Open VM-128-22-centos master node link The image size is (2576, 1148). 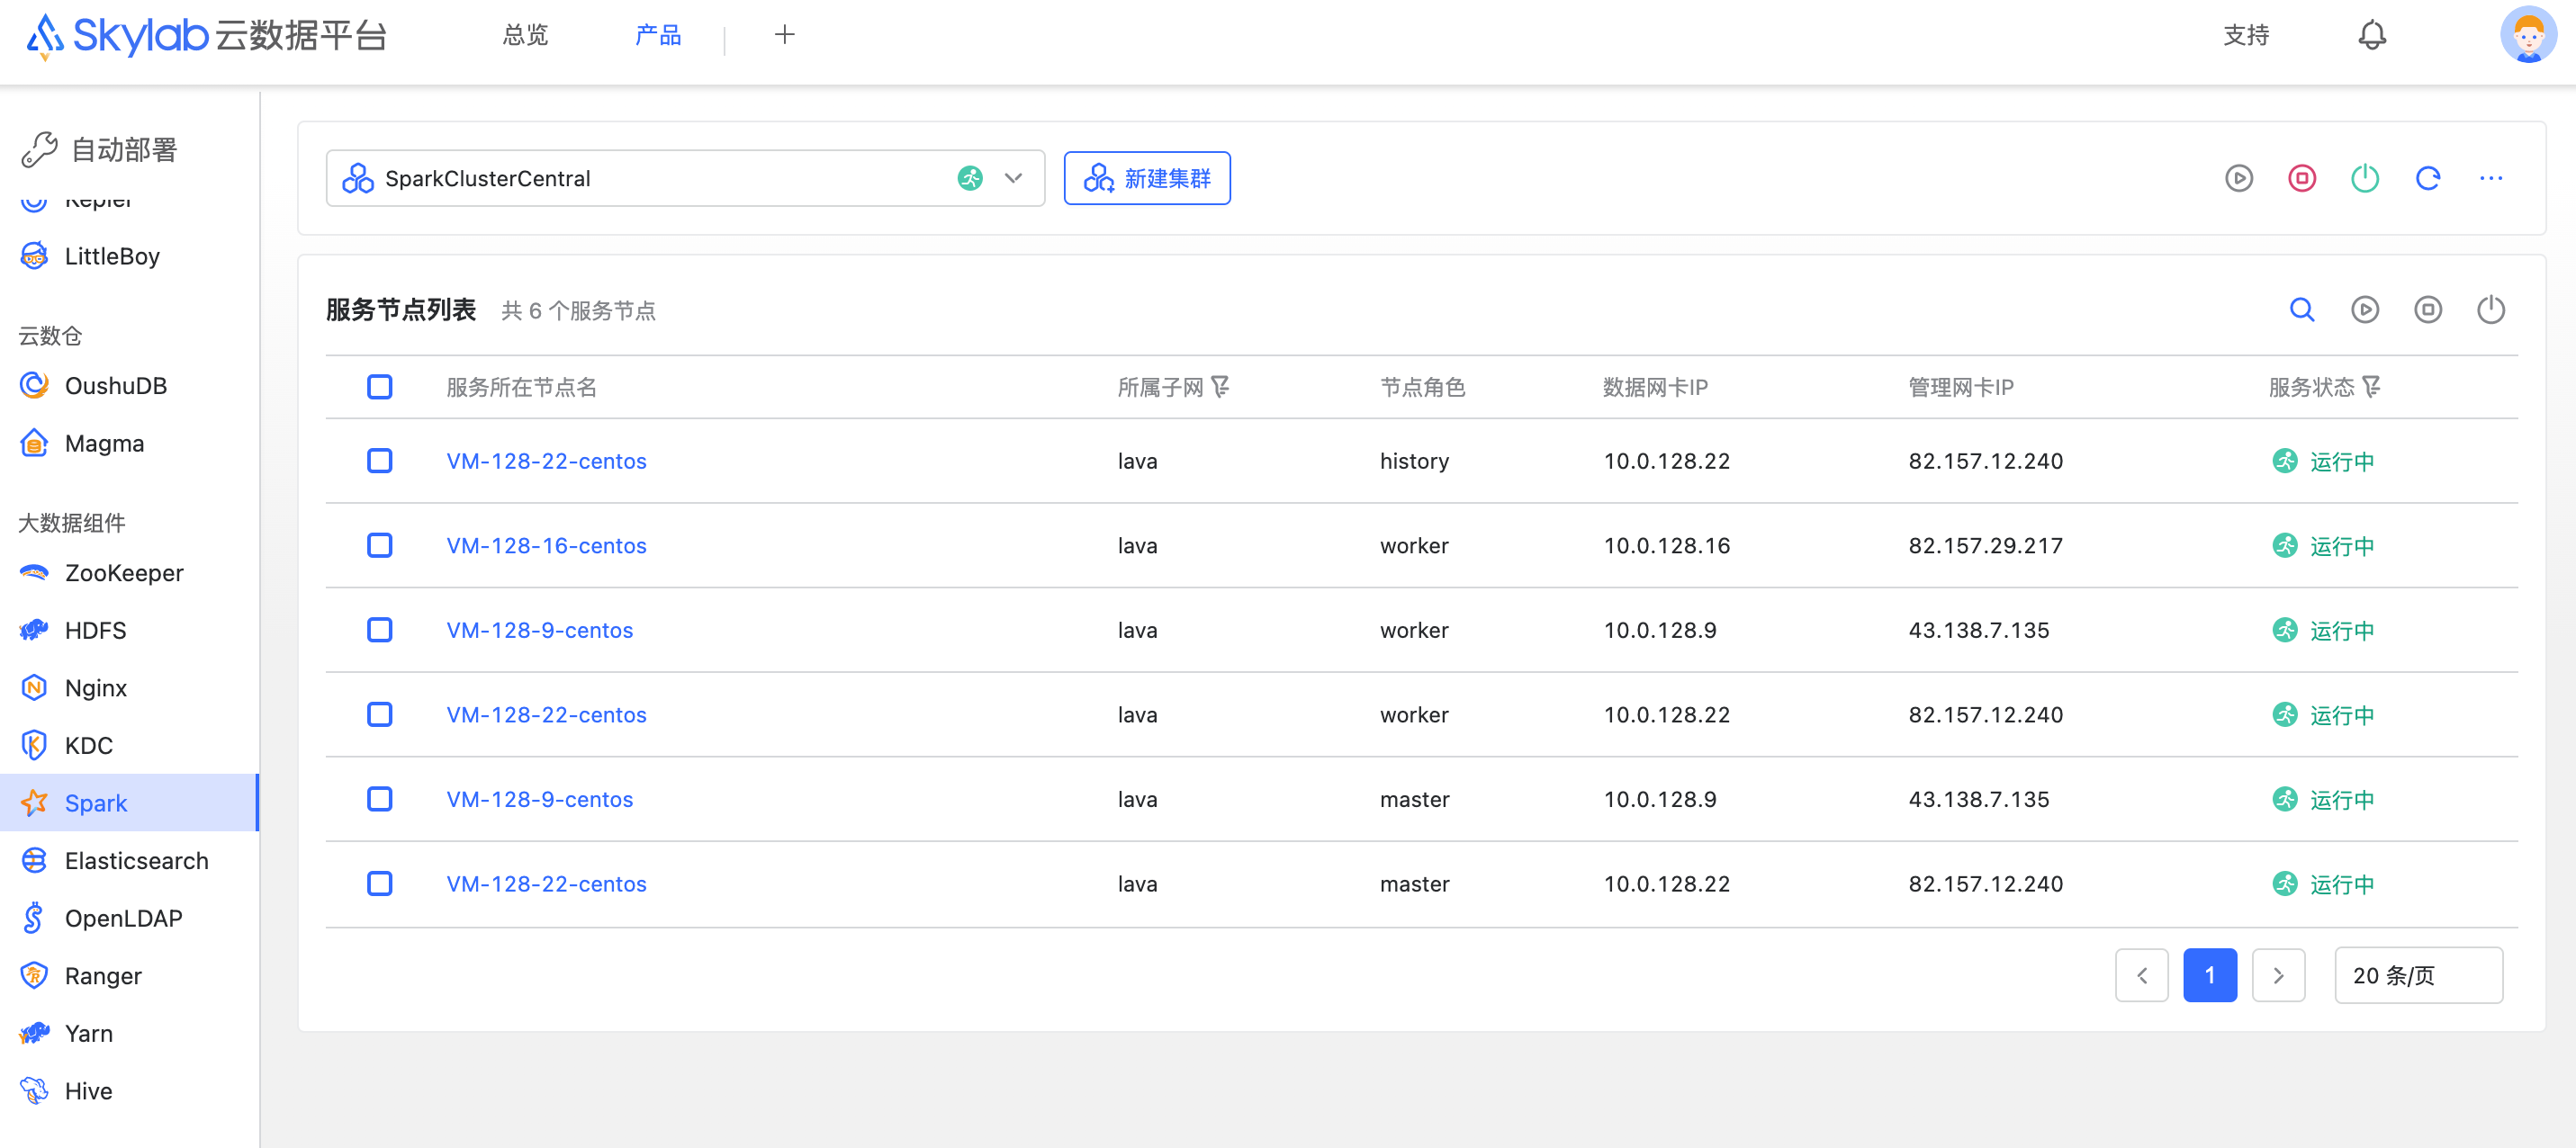click(x=547, y=884)
